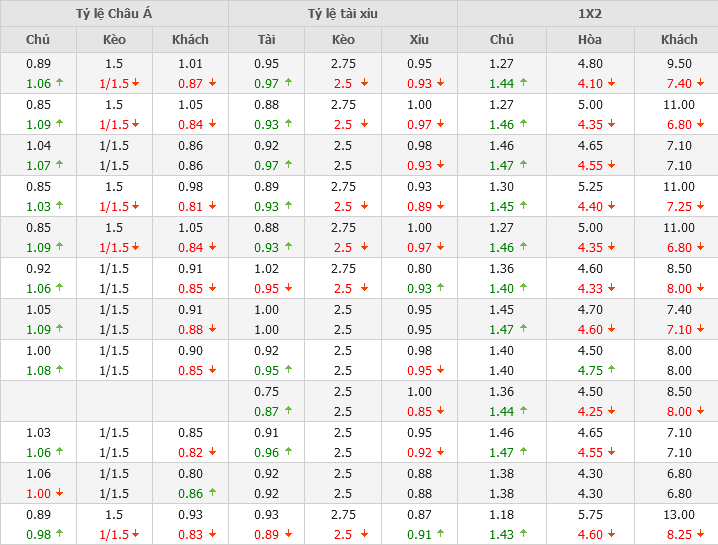The height and width of the screenshot is (545, 718).
Task: Click the up arrow beside 1.07
Action: pyautogui.click(x=59, y=166)
